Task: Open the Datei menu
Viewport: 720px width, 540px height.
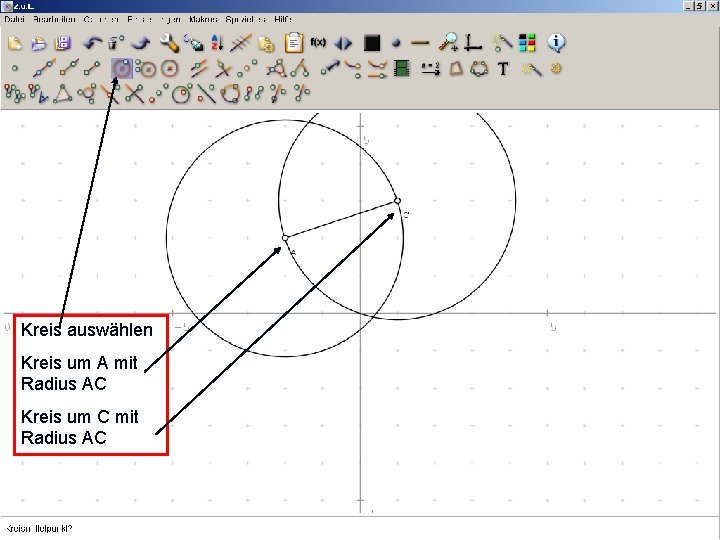Action: [x=14, y=19]
